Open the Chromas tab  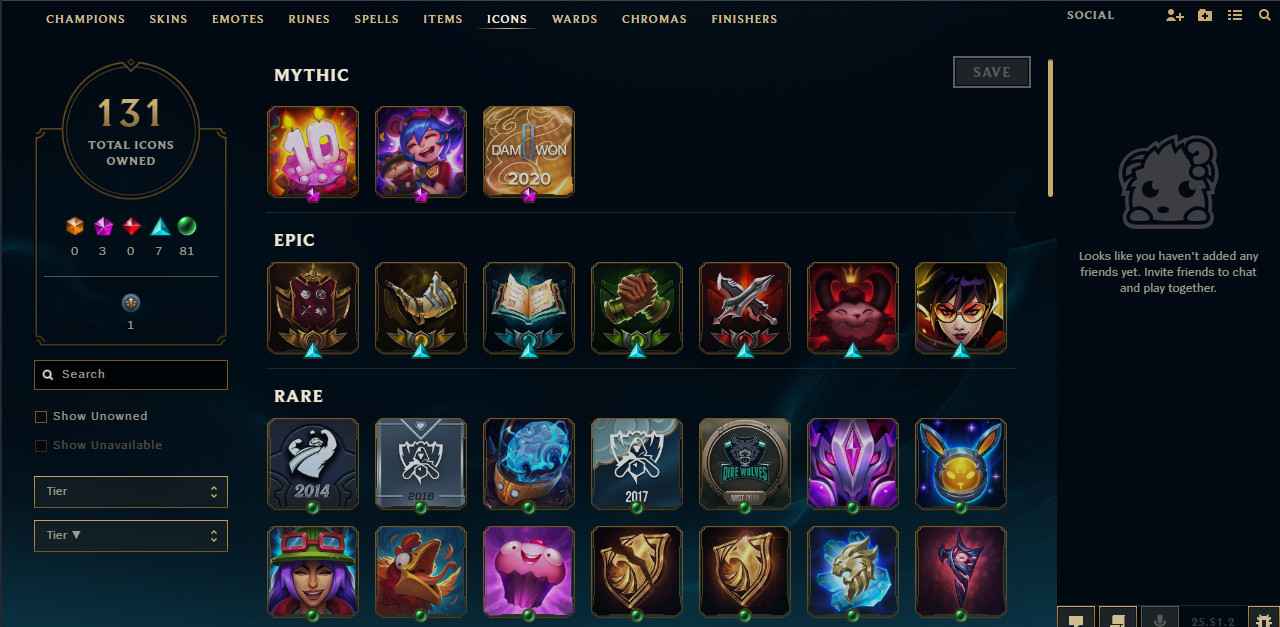click(x=654, y=19)
